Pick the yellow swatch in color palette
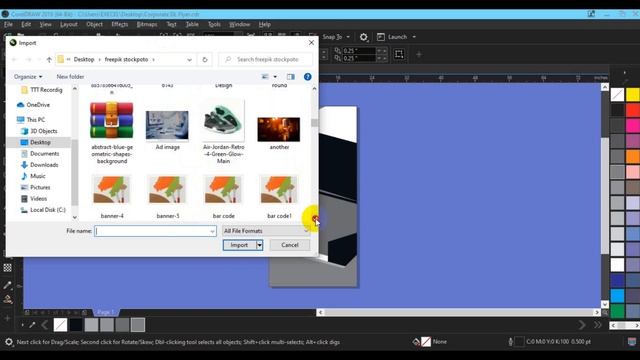Image resolution: width=640 pixels, height=360 pixels. click(x=633, y=95)
